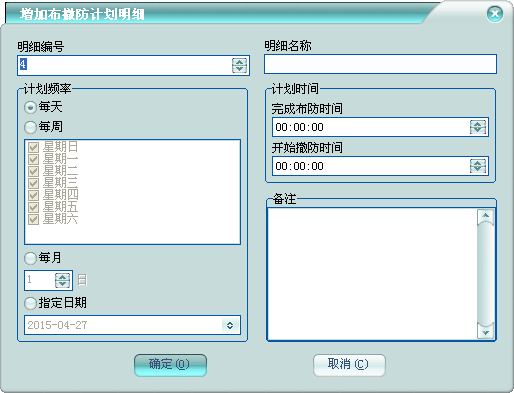Click down arrow of 备注 scrollbar

(x=486, y=332)
